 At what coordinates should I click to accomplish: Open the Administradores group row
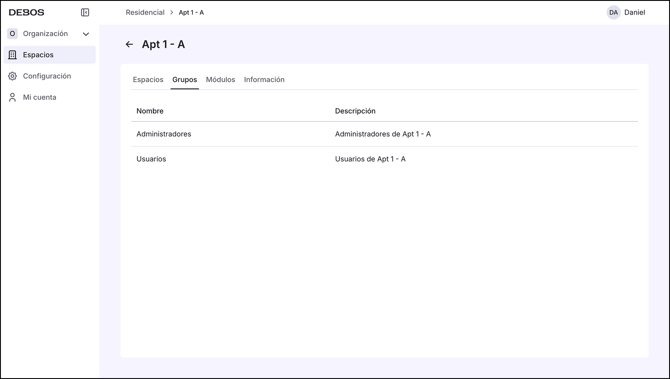[385, 134]
